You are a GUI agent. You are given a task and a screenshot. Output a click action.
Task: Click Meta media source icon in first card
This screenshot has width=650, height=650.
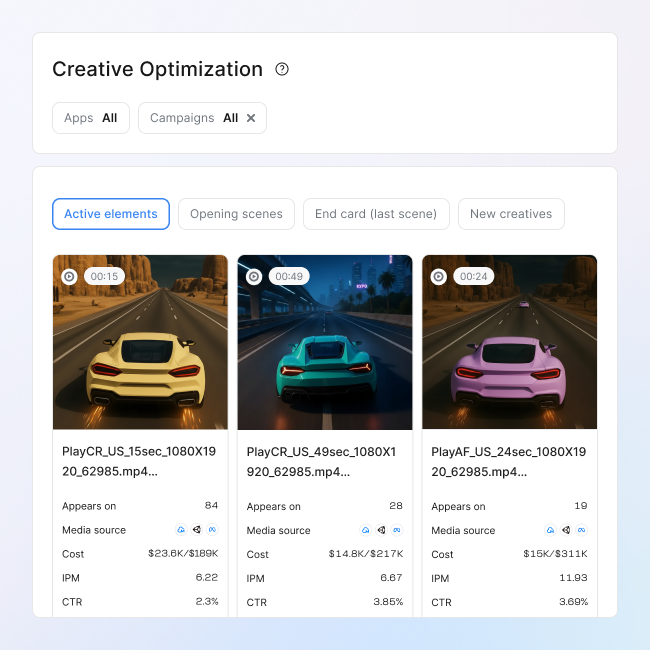212,530
